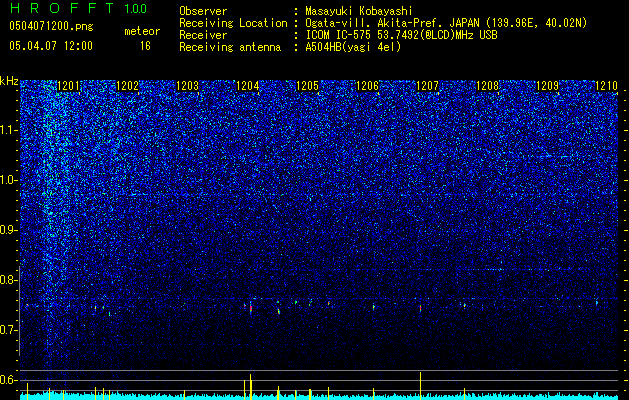Click the 1204 time marker
Screen dimensions: 629x400
tap(248, 85)
